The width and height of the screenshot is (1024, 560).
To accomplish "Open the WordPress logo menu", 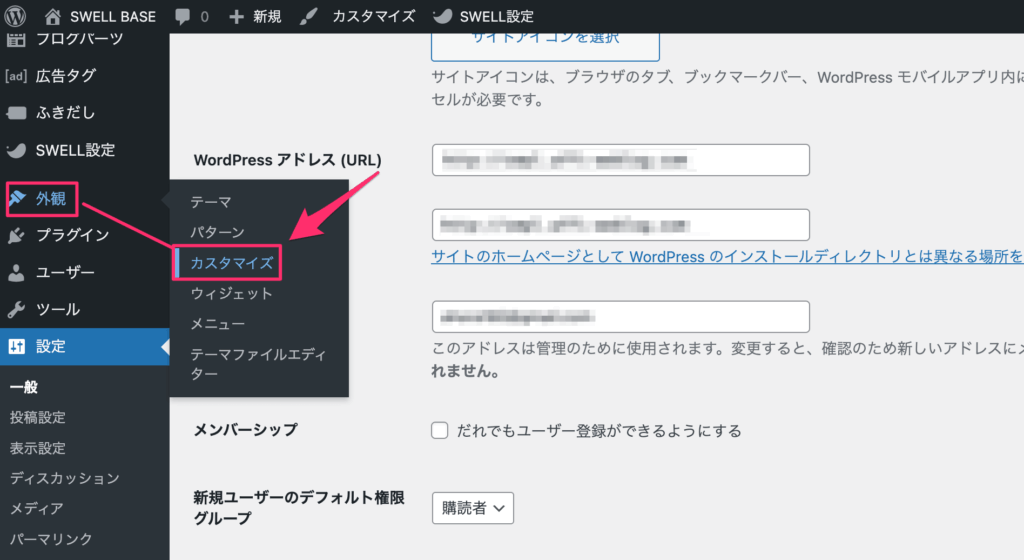I will 15,16.
